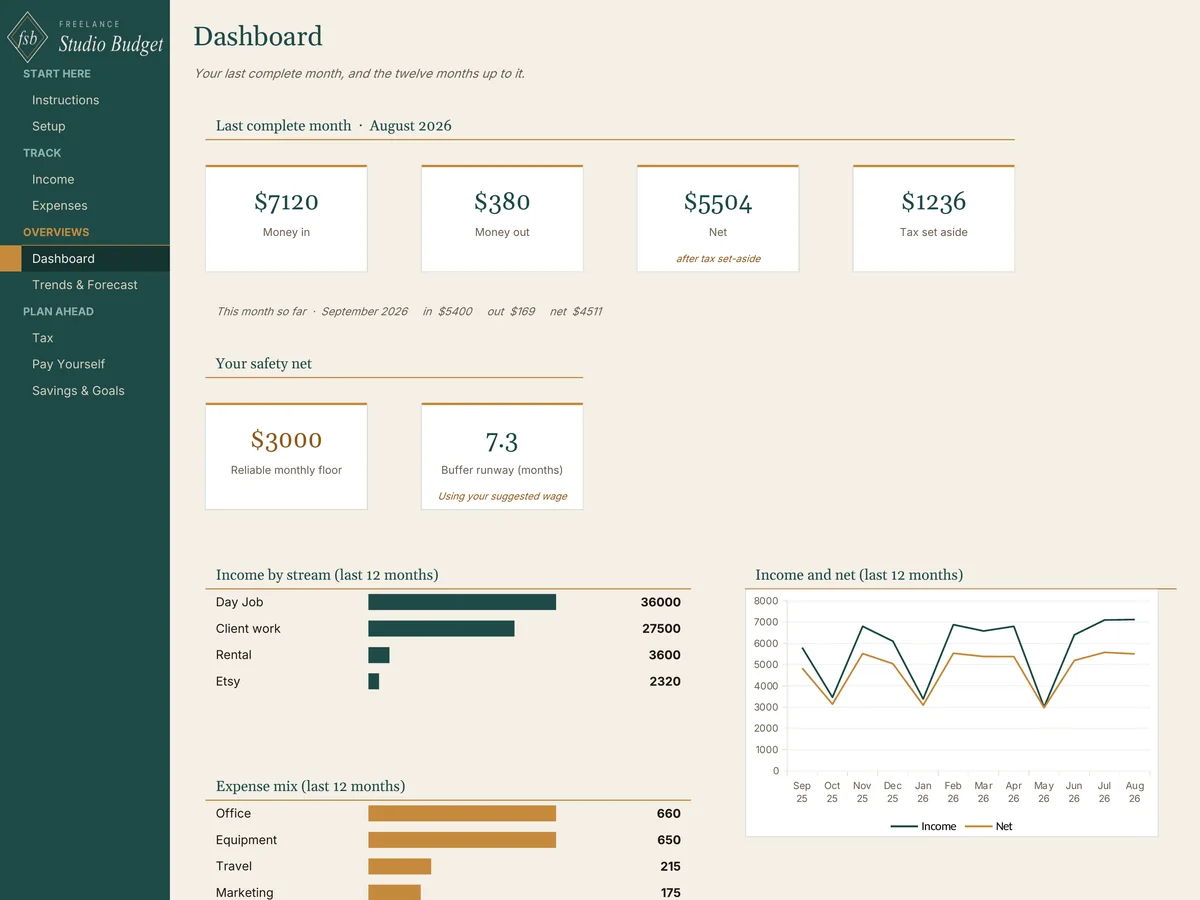1200x900 pixels.
Task: Click the "Your safety net" heading
Action: click(x=264, y=364)
